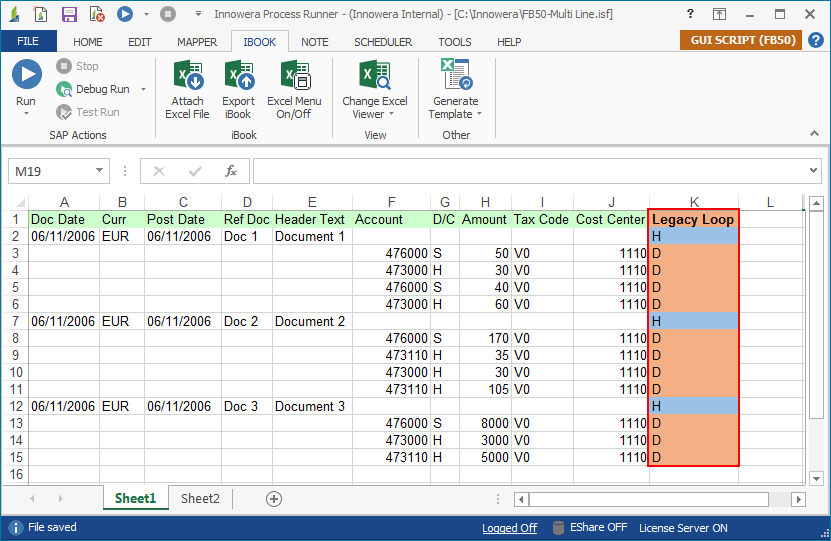Open the Name Box dropdown for M19

click(99, 171)
